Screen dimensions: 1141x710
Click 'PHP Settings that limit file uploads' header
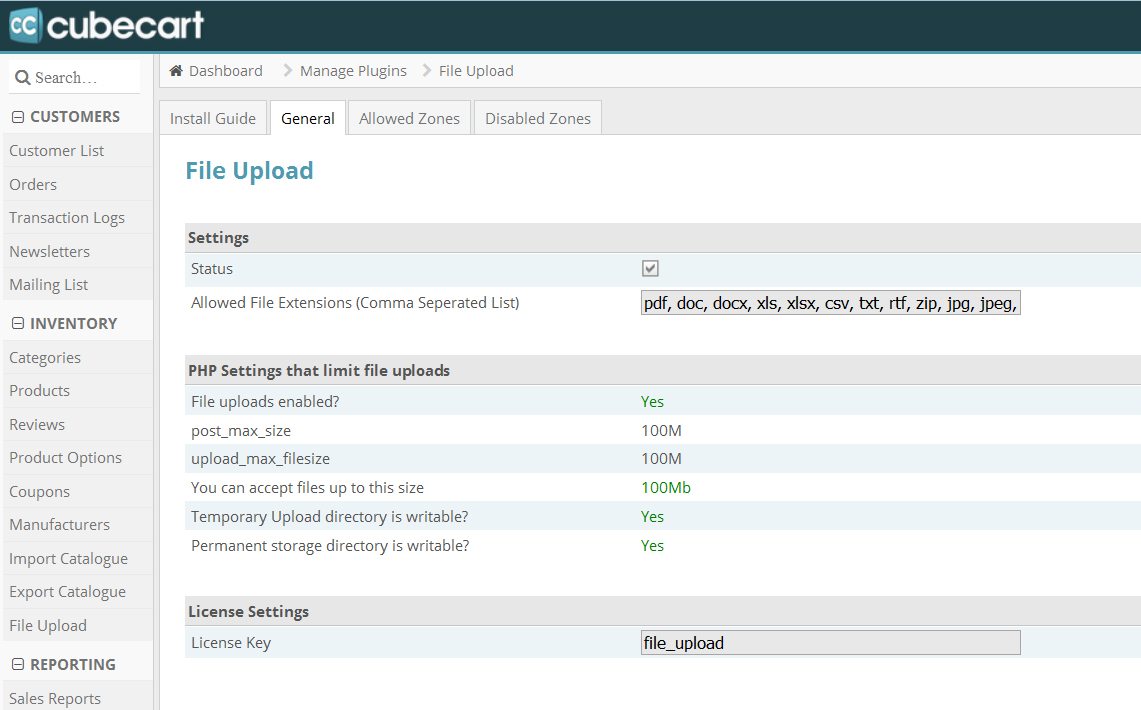click(319, 371)
